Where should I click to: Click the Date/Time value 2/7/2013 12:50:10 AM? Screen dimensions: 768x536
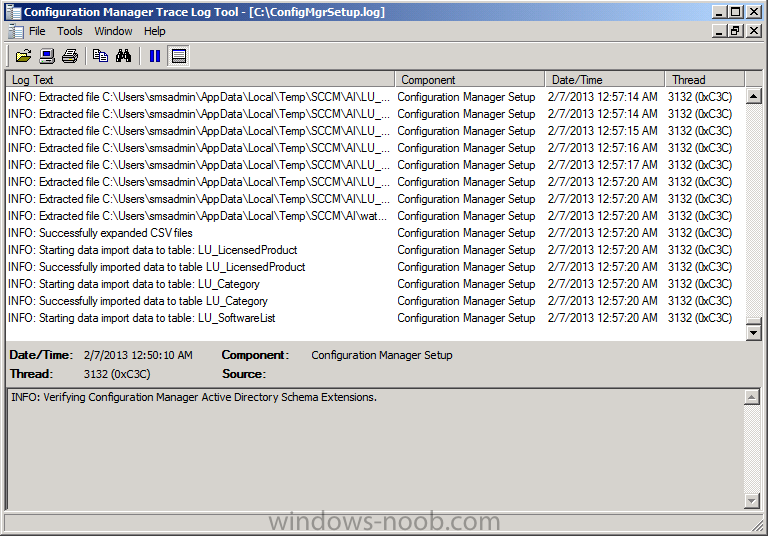[138, 355]
